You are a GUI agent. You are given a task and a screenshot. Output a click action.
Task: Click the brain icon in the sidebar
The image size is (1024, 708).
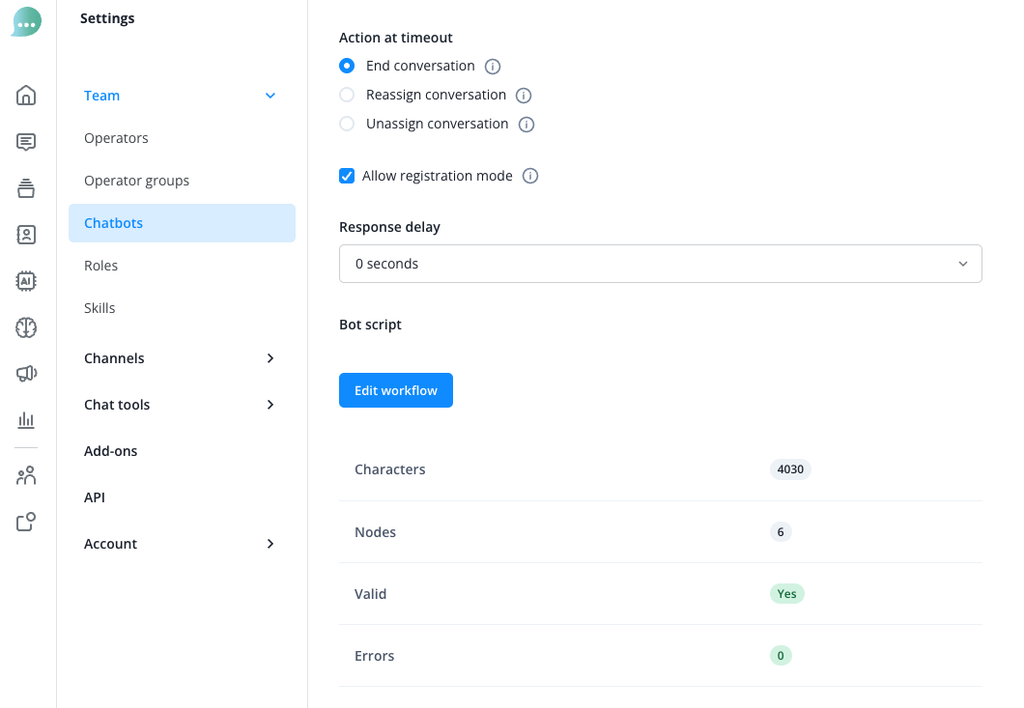(26, 327)
